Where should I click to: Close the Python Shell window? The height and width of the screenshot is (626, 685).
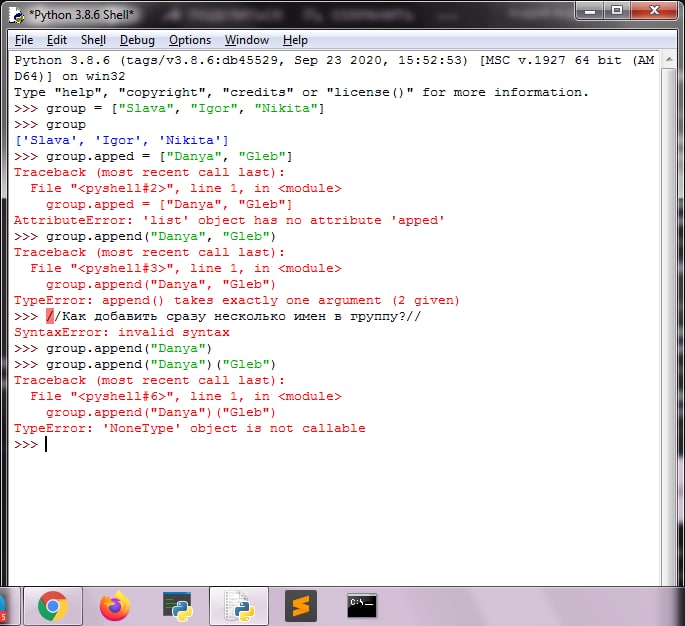[x=654, y=10]
